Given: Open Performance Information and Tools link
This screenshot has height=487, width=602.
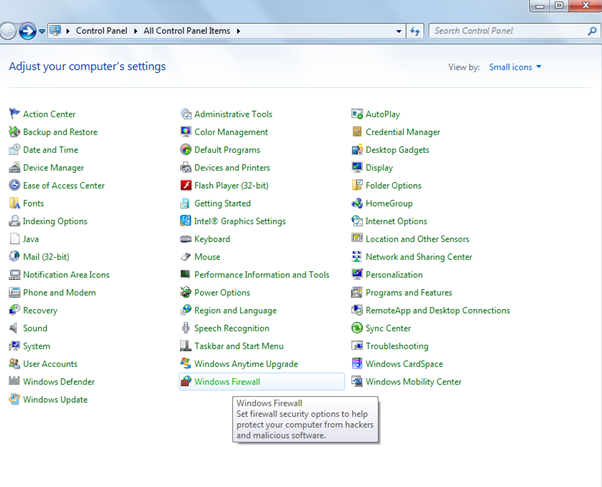Looking at the screenshot, I should click(x=262, y=275).
